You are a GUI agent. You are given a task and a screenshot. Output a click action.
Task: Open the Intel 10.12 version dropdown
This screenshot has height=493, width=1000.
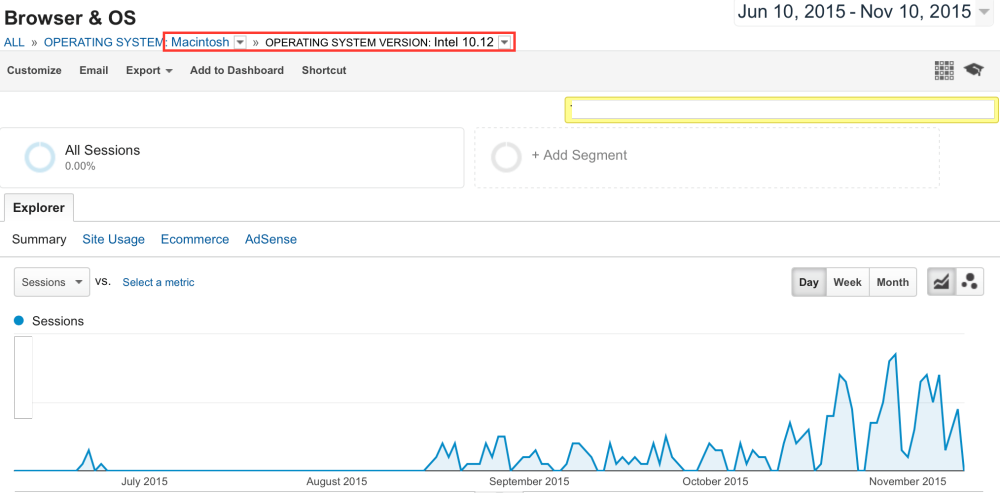(505, 42)
